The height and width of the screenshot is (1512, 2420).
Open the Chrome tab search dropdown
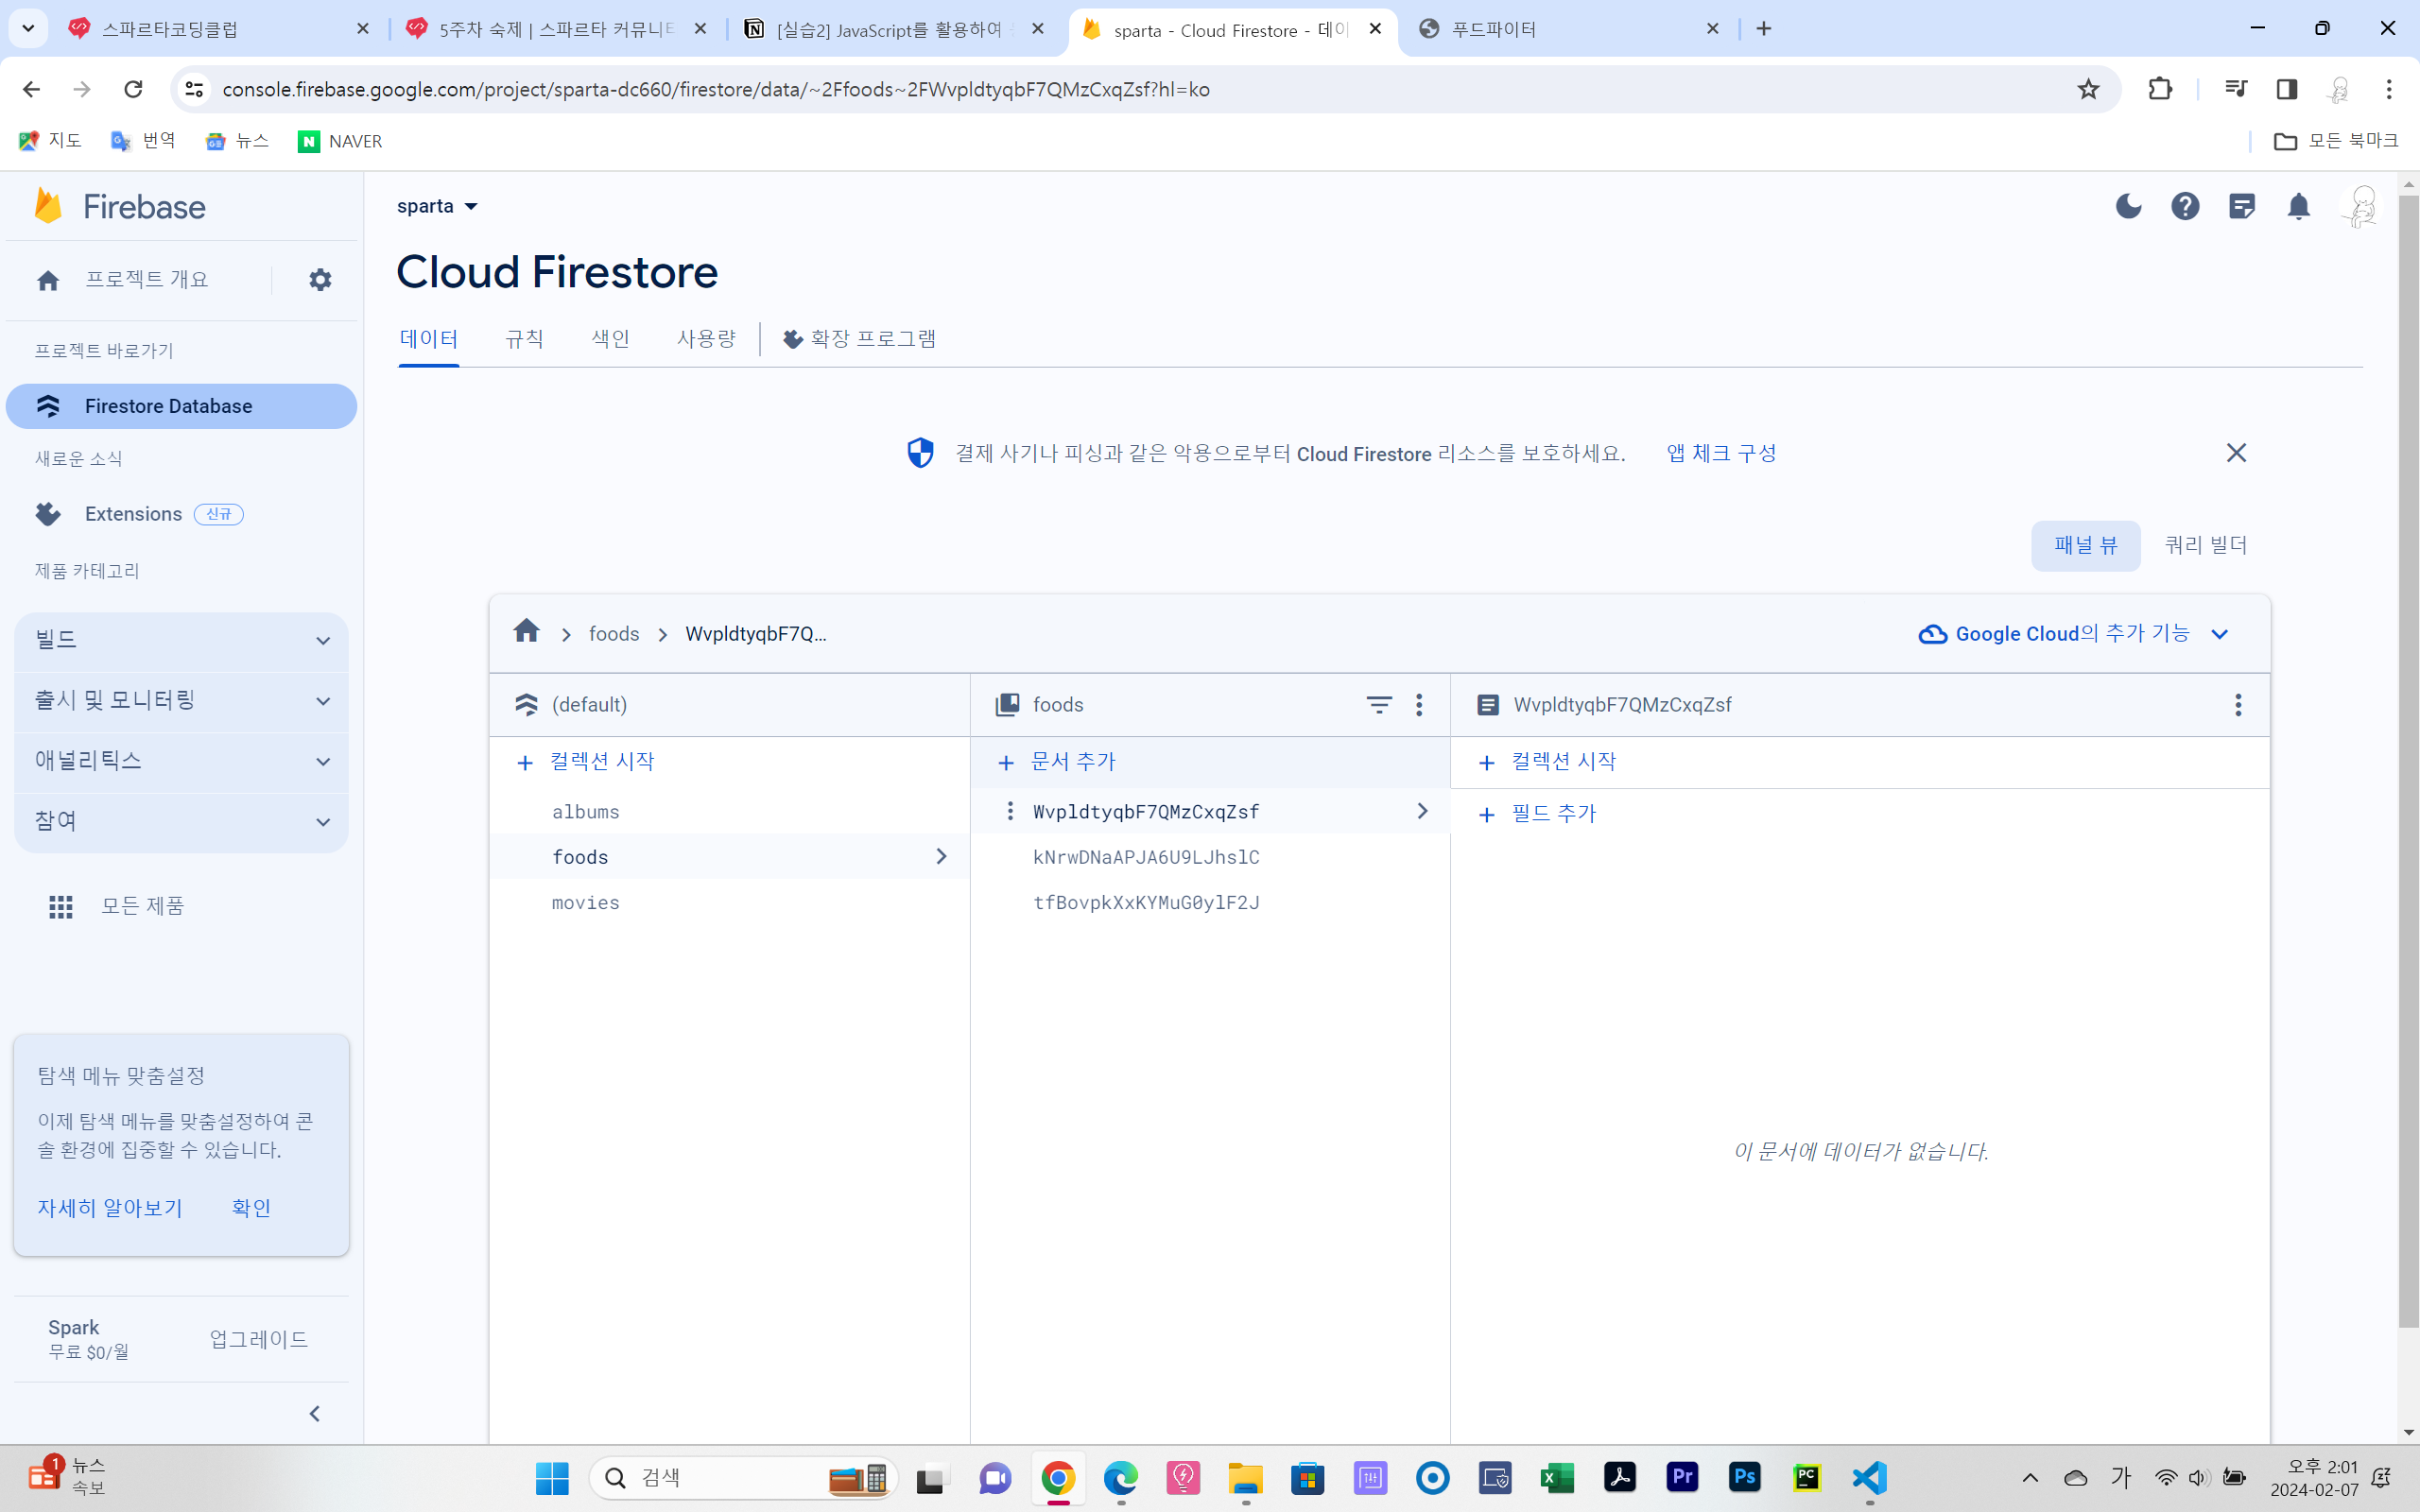28,29
